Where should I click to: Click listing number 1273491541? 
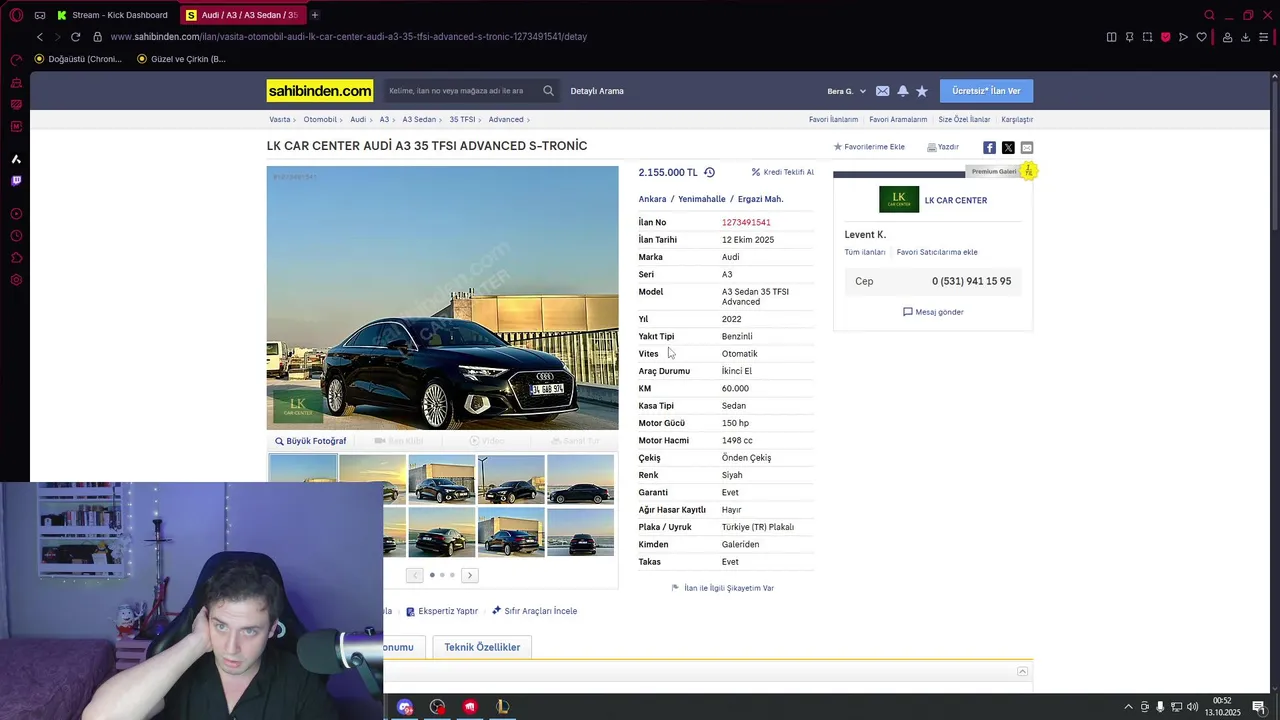point(746,223)
